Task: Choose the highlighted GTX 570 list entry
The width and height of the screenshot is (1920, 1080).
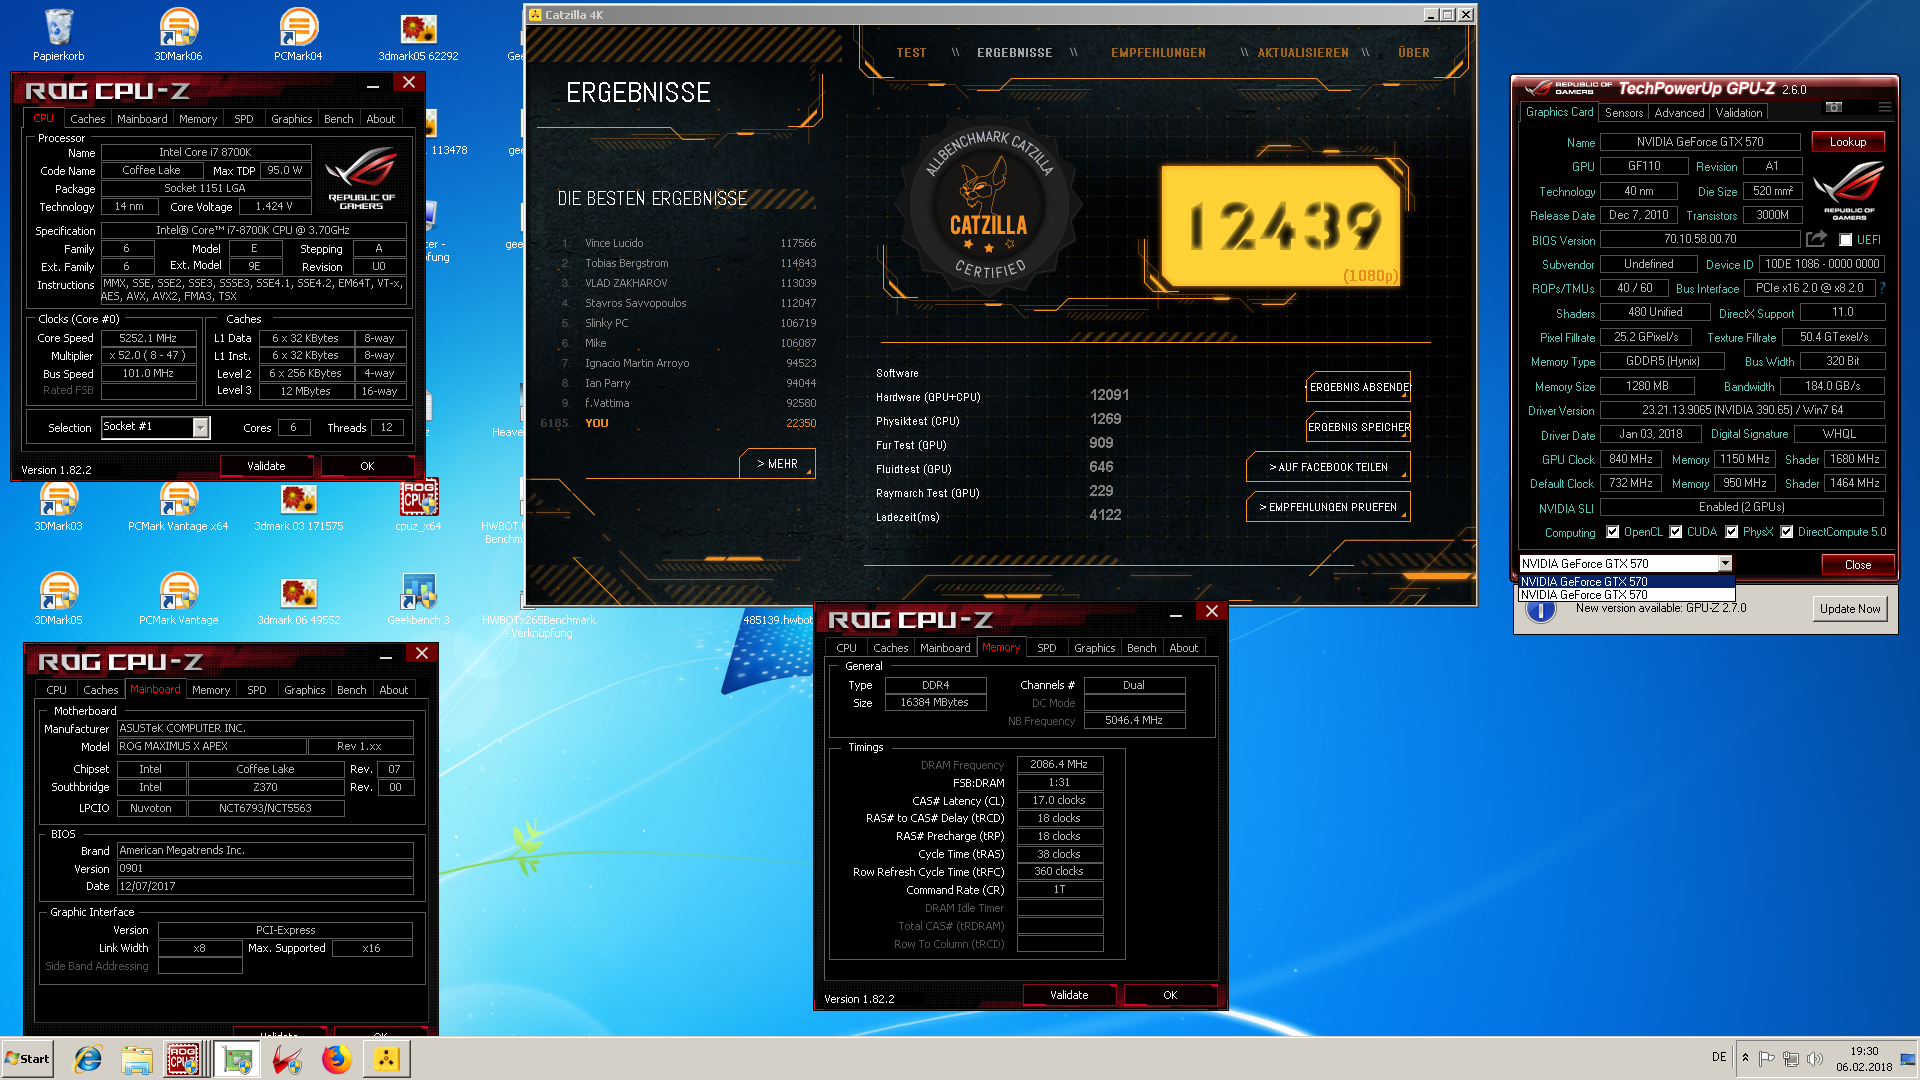Action: click(1626, 581)
